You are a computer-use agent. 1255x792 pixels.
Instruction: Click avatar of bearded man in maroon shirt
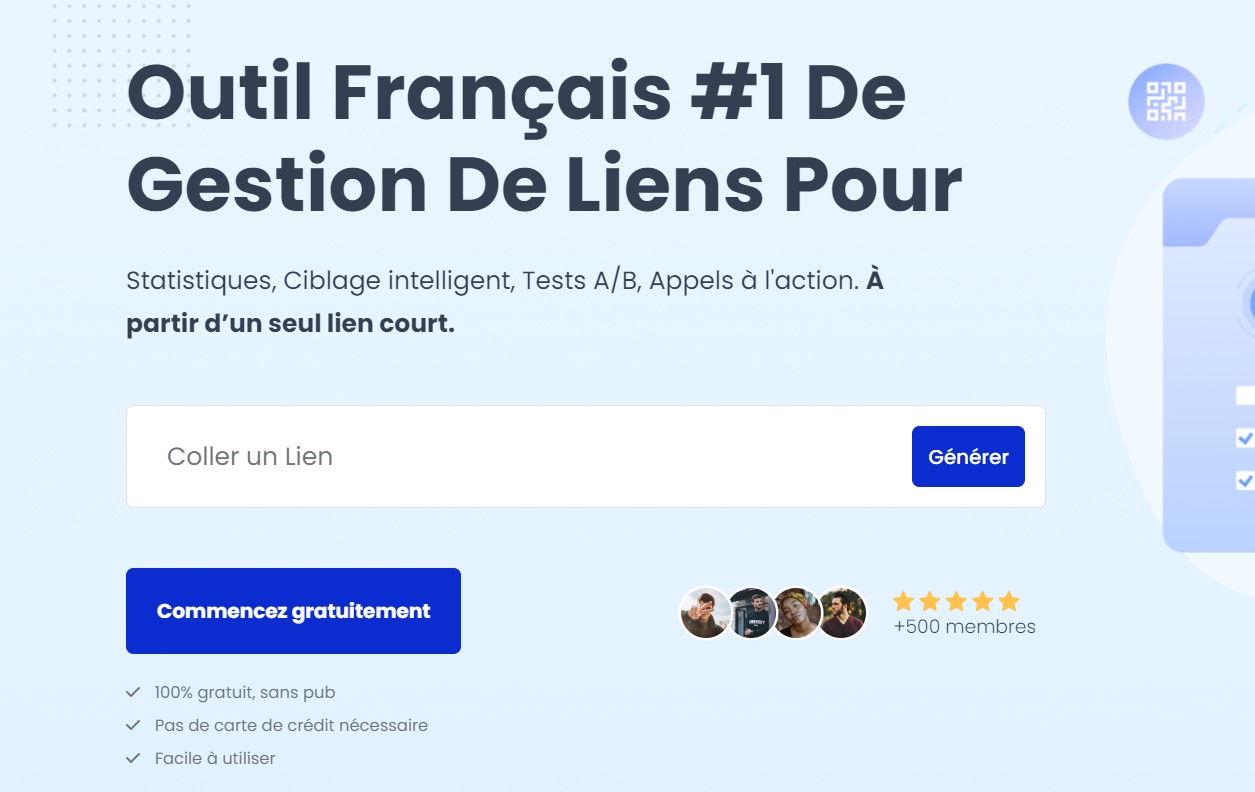(x=842, y=613)
